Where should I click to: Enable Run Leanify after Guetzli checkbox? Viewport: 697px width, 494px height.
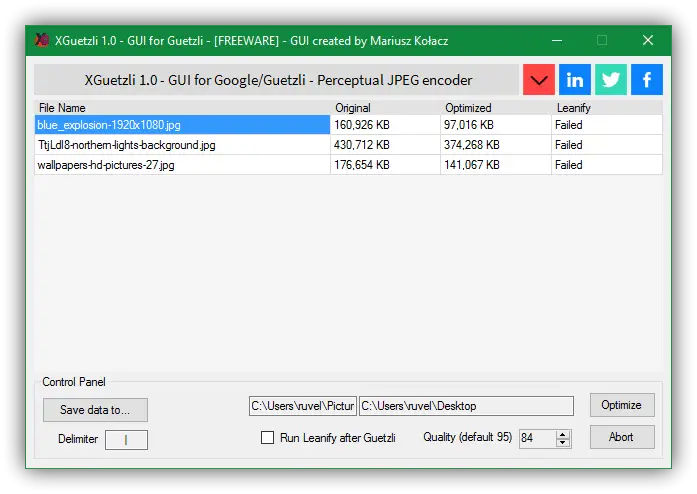(267, 438)
